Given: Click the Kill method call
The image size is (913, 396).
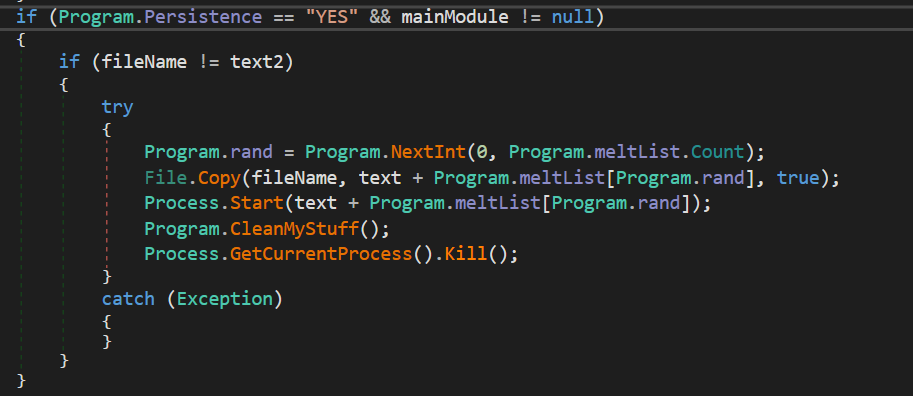Looking at the screenshot, I should (x=465, y=254).
